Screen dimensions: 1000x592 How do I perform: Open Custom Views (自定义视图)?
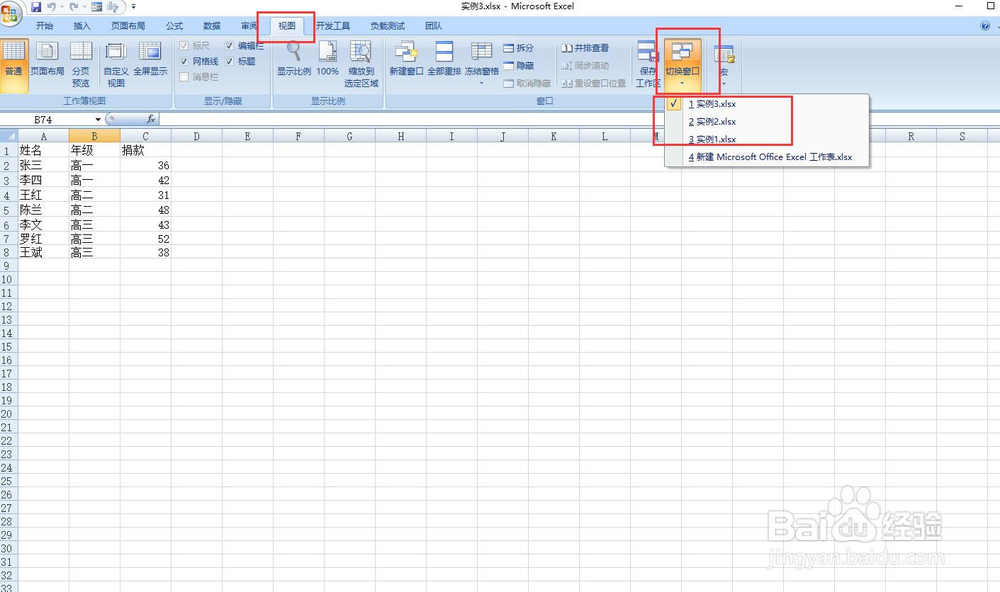coord(116,64)
